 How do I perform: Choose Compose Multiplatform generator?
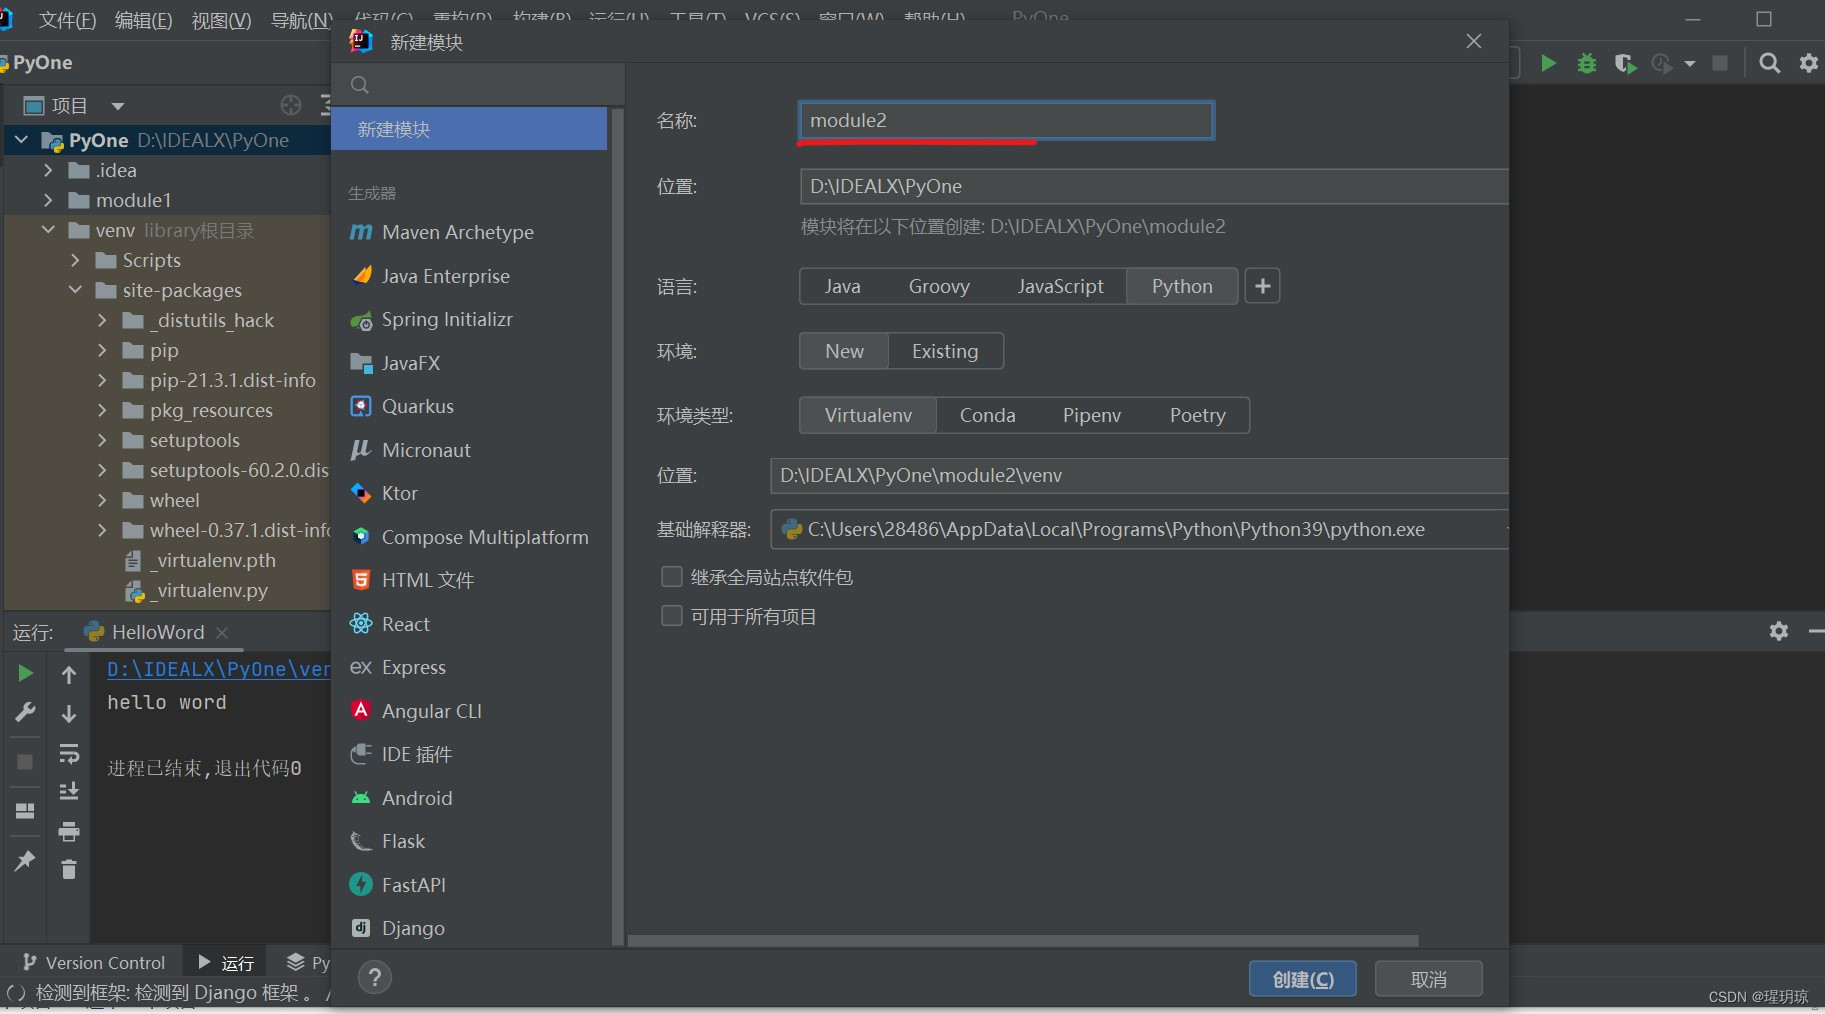(x=469, y=537)
